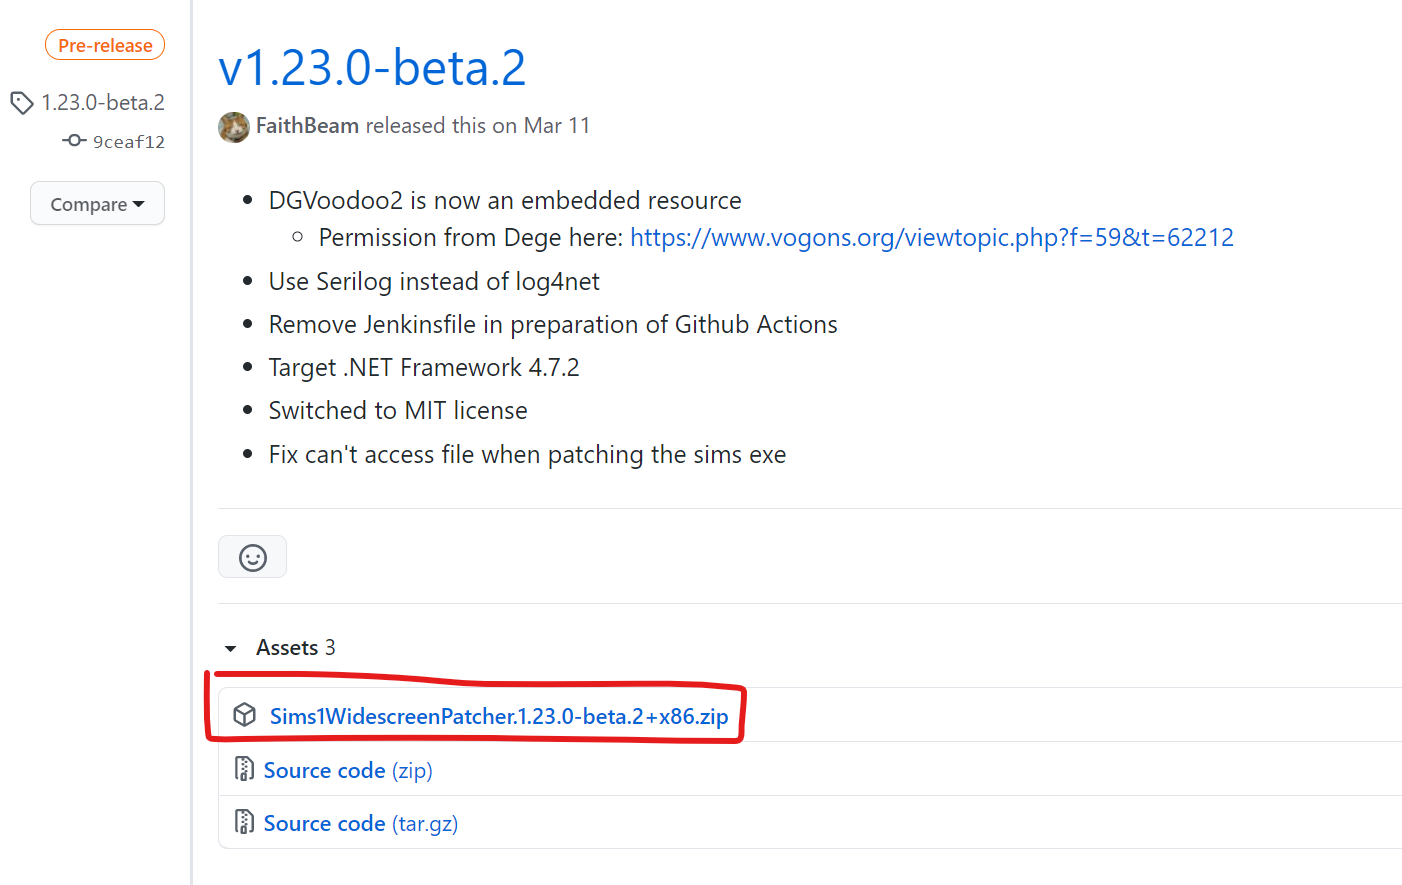The width and height of the screenshot is (1402, 885).
Task: Click the file icon for Source code (tar.gz)
Action: pyautogui.click(x=244, y=822)
